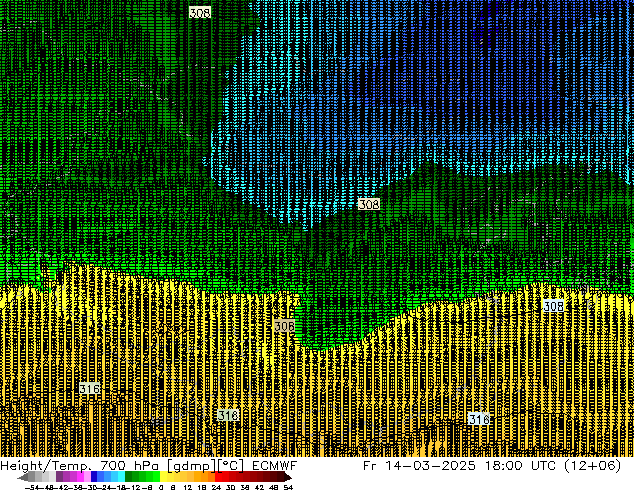Image resolution: width=634 pixels, height=490 pixels.
Task: Click the rightmost 316 contour label
Action: click(479, 419)
